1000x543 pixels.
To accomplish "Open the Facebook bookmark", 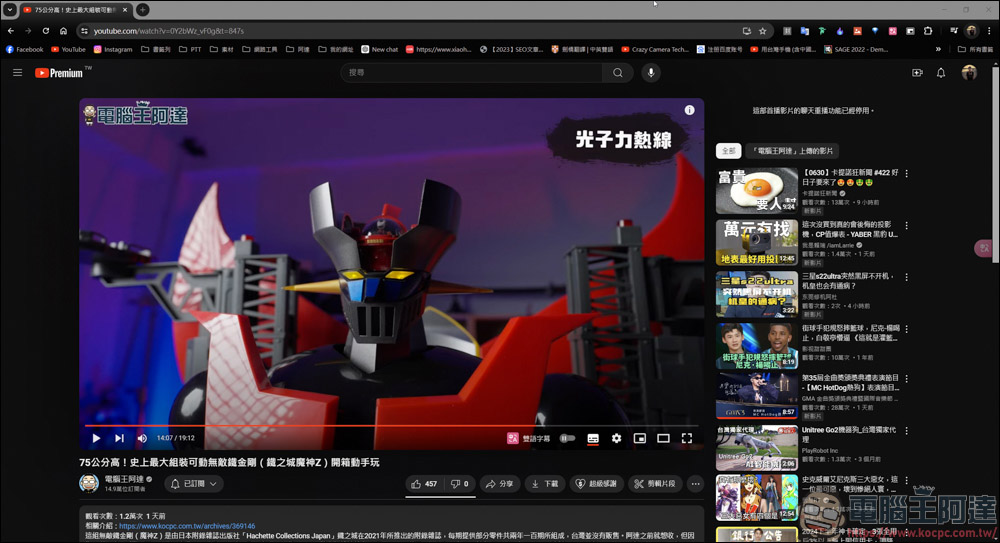I will [24, 49].
